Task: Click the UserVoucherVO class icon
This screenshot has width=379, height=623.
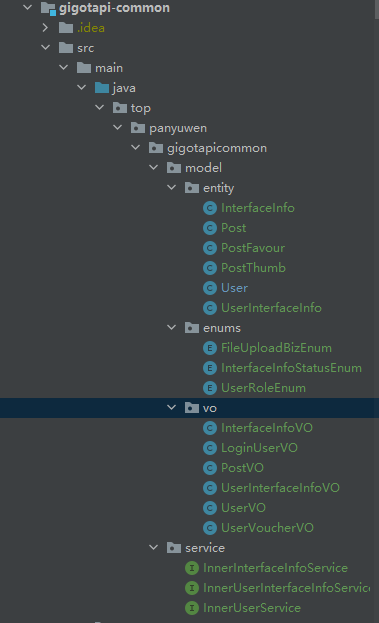Action: 210,528
